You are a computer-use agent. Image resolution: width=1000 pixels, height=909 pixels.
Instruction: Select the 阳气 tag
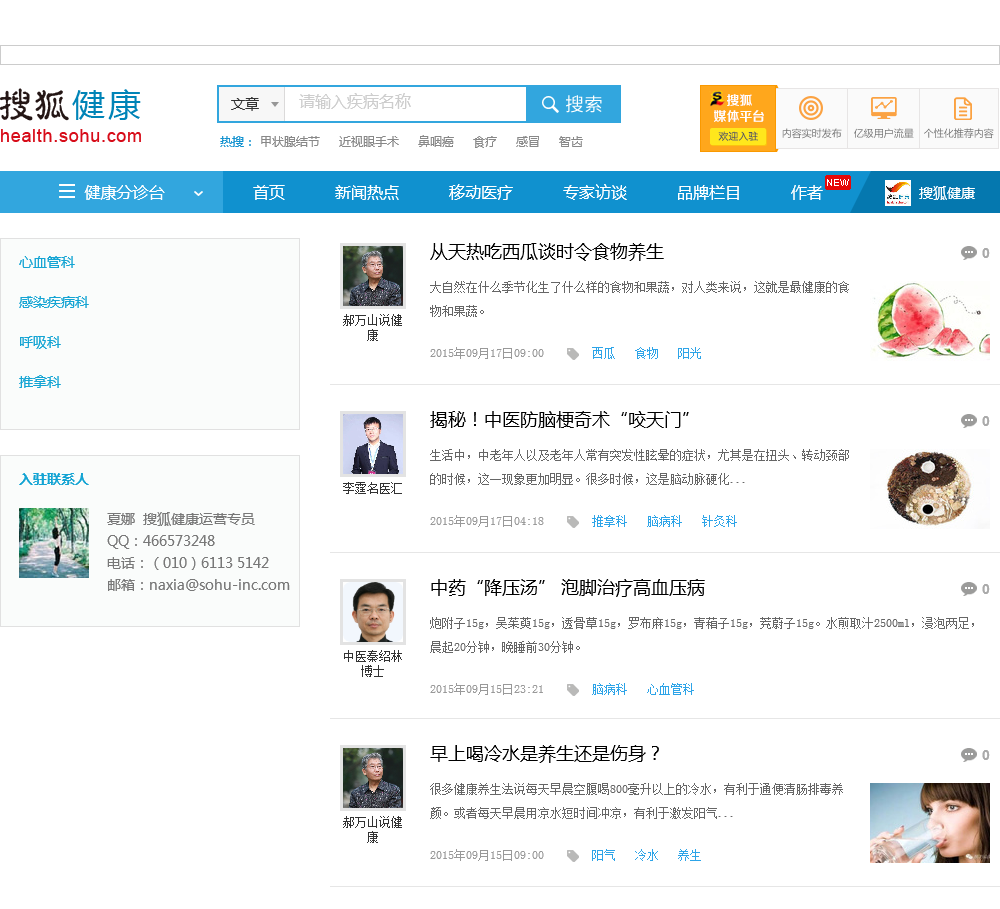click(x=603, y=855)
